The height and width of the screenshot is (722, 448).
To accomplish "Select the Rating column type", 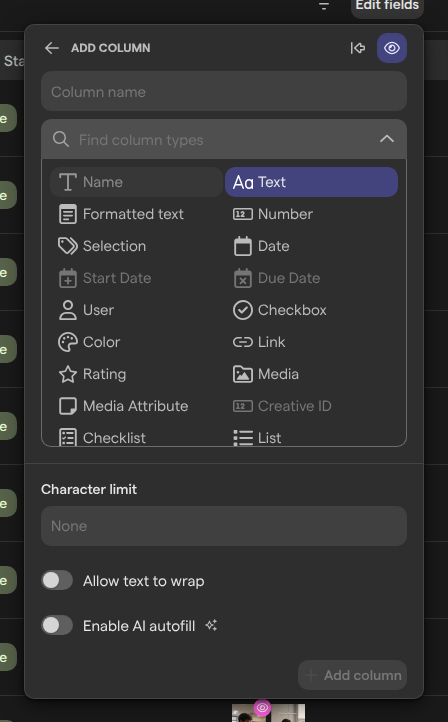I will point(136,374).
